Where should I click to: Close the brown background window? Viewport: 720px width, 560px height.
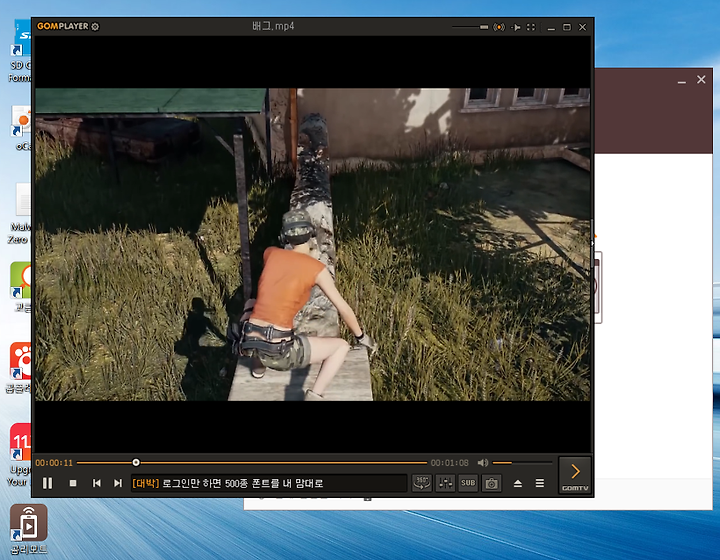click(x=701, y=79)
